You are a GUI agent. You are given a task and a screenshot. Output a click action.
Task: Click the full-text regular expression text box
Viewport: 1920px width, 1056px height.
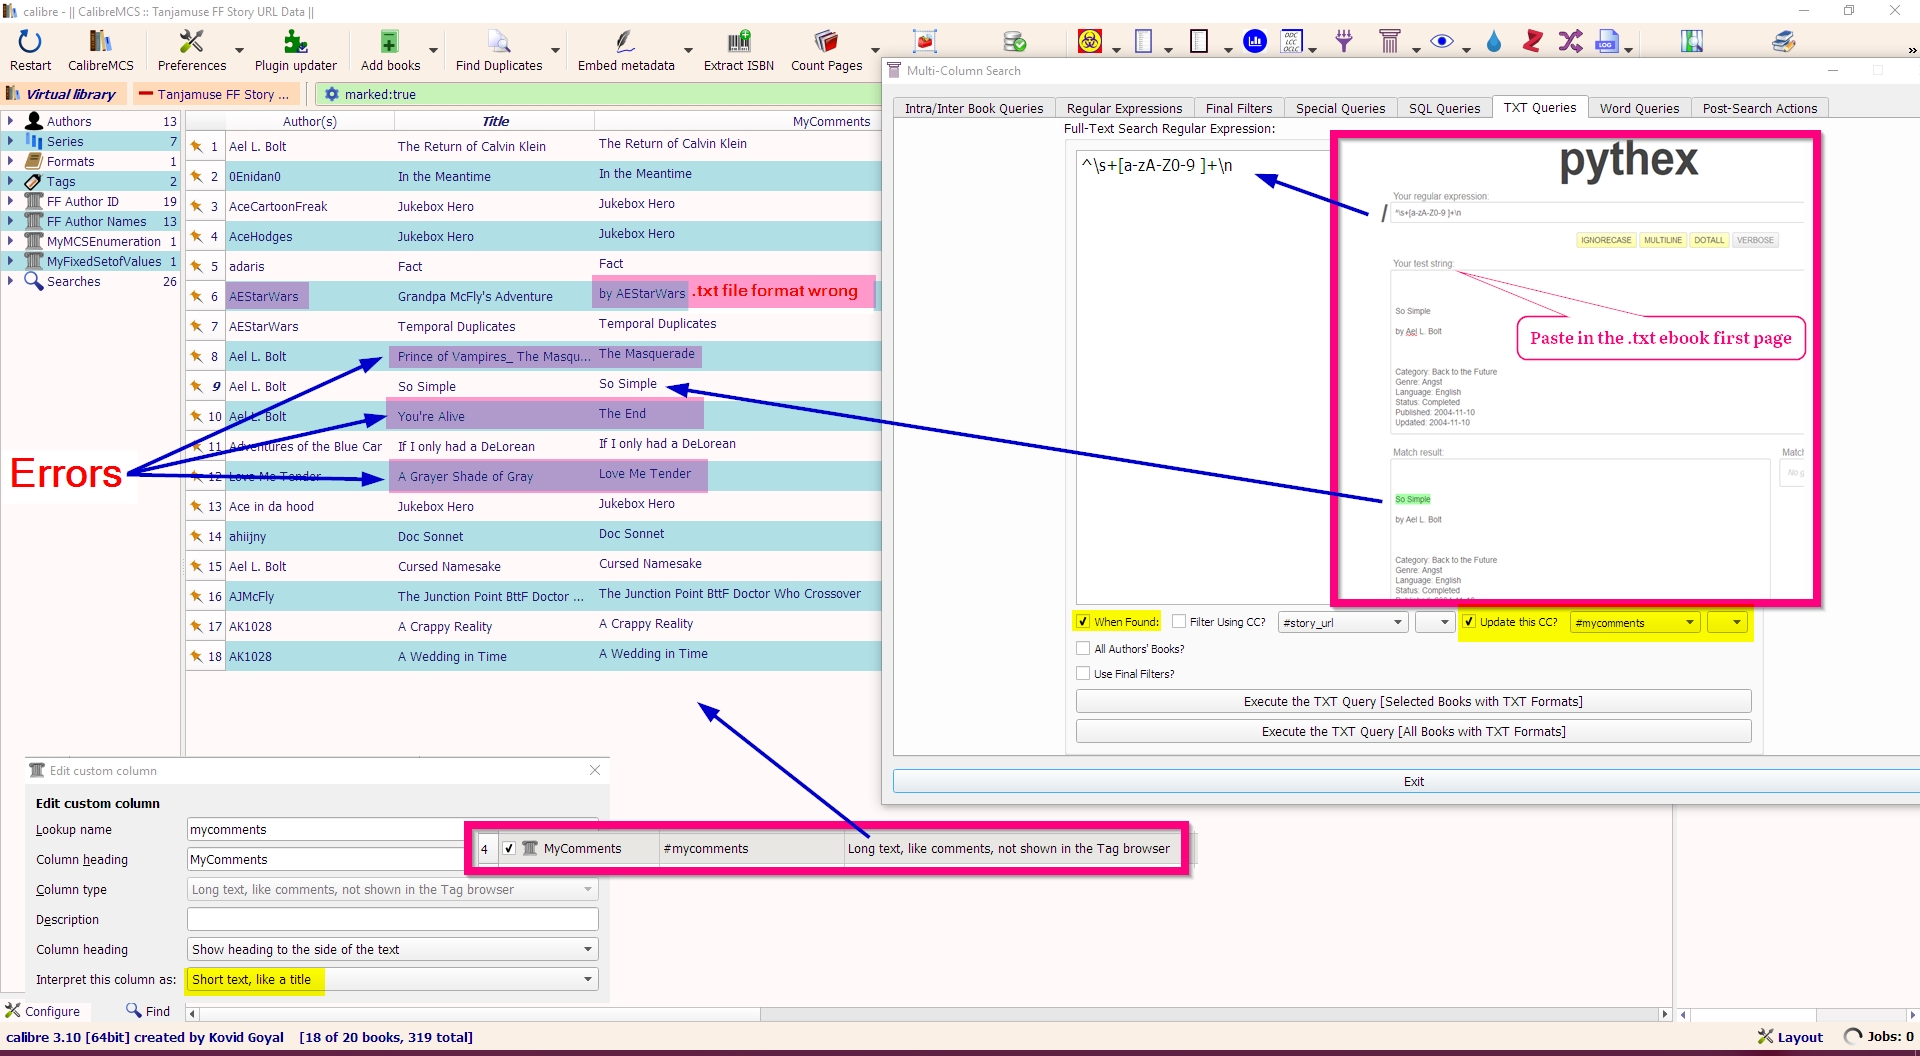pyautogui.click(x=1203, y=375)
